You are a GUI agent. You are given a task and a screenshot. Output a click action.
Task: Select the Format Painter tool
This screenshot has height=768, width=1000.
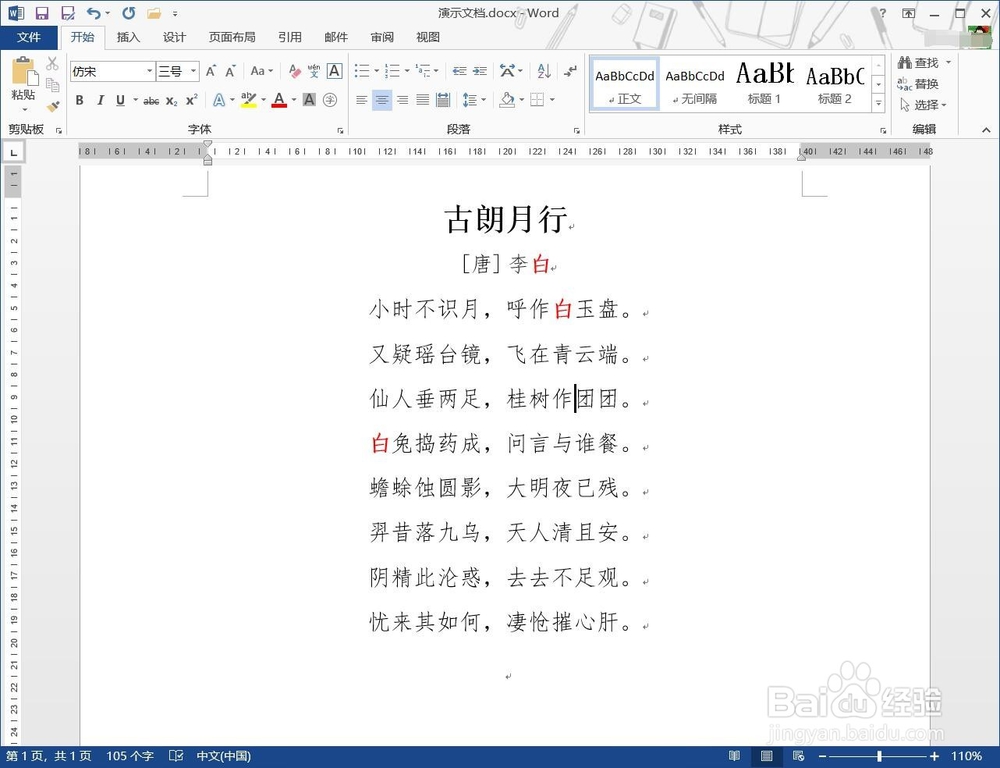[x=52, y=106]
